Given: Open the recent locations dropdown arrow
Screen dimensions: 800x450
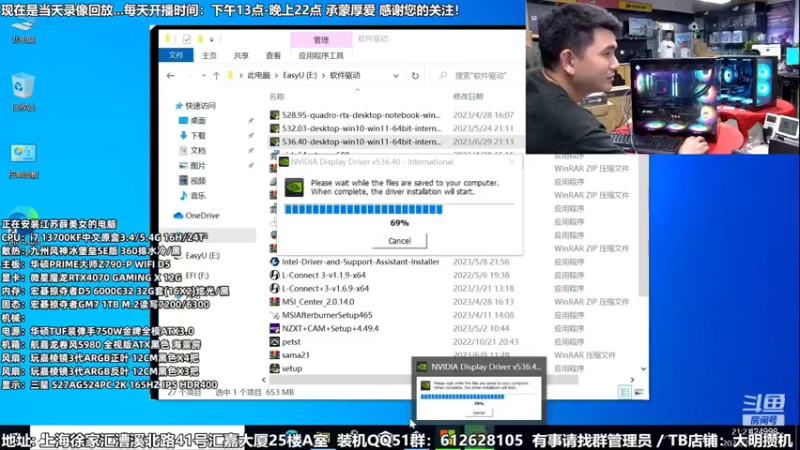Looking at the screenshot, I should 203,76.
